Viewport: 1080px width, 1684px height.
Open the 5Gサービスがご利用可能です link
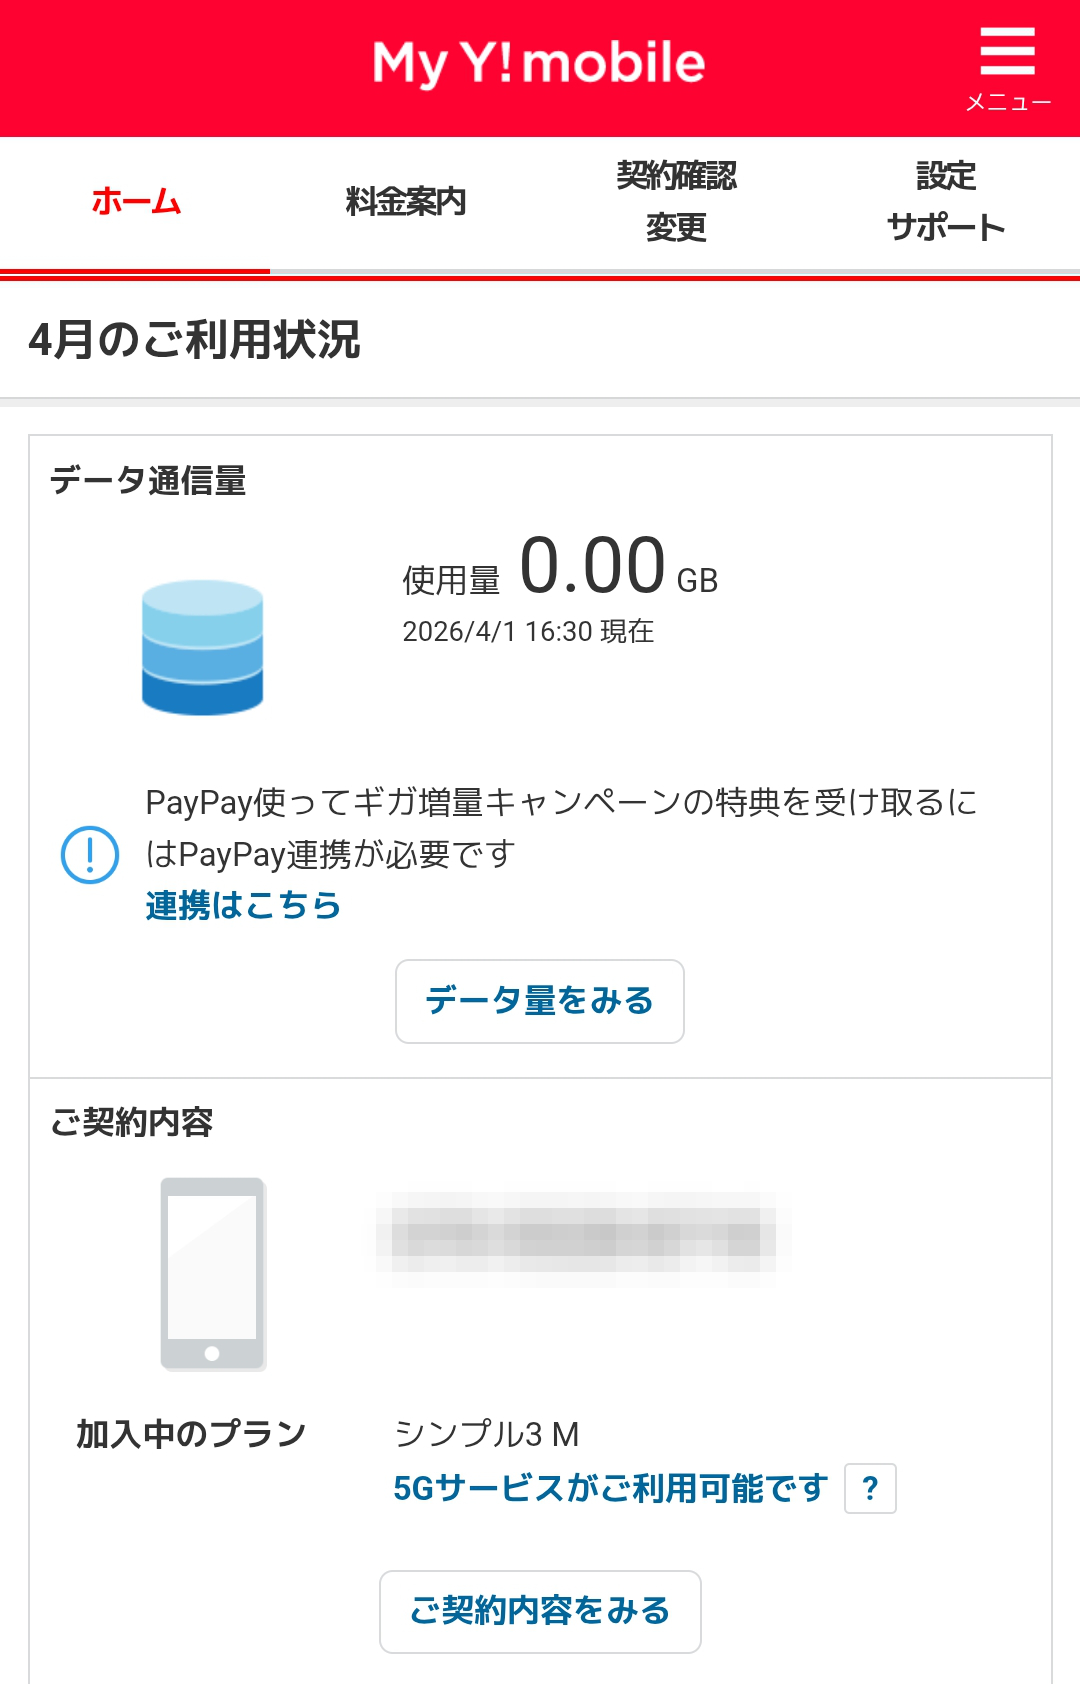point(610,1489)
